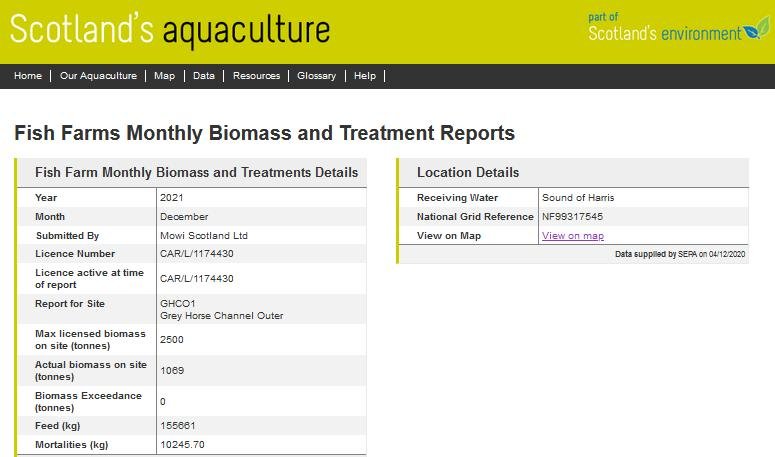The height and width of the screenshot is (457, 775).
Task: Click the Location Details panel header
Action: (x=468, y=173)
